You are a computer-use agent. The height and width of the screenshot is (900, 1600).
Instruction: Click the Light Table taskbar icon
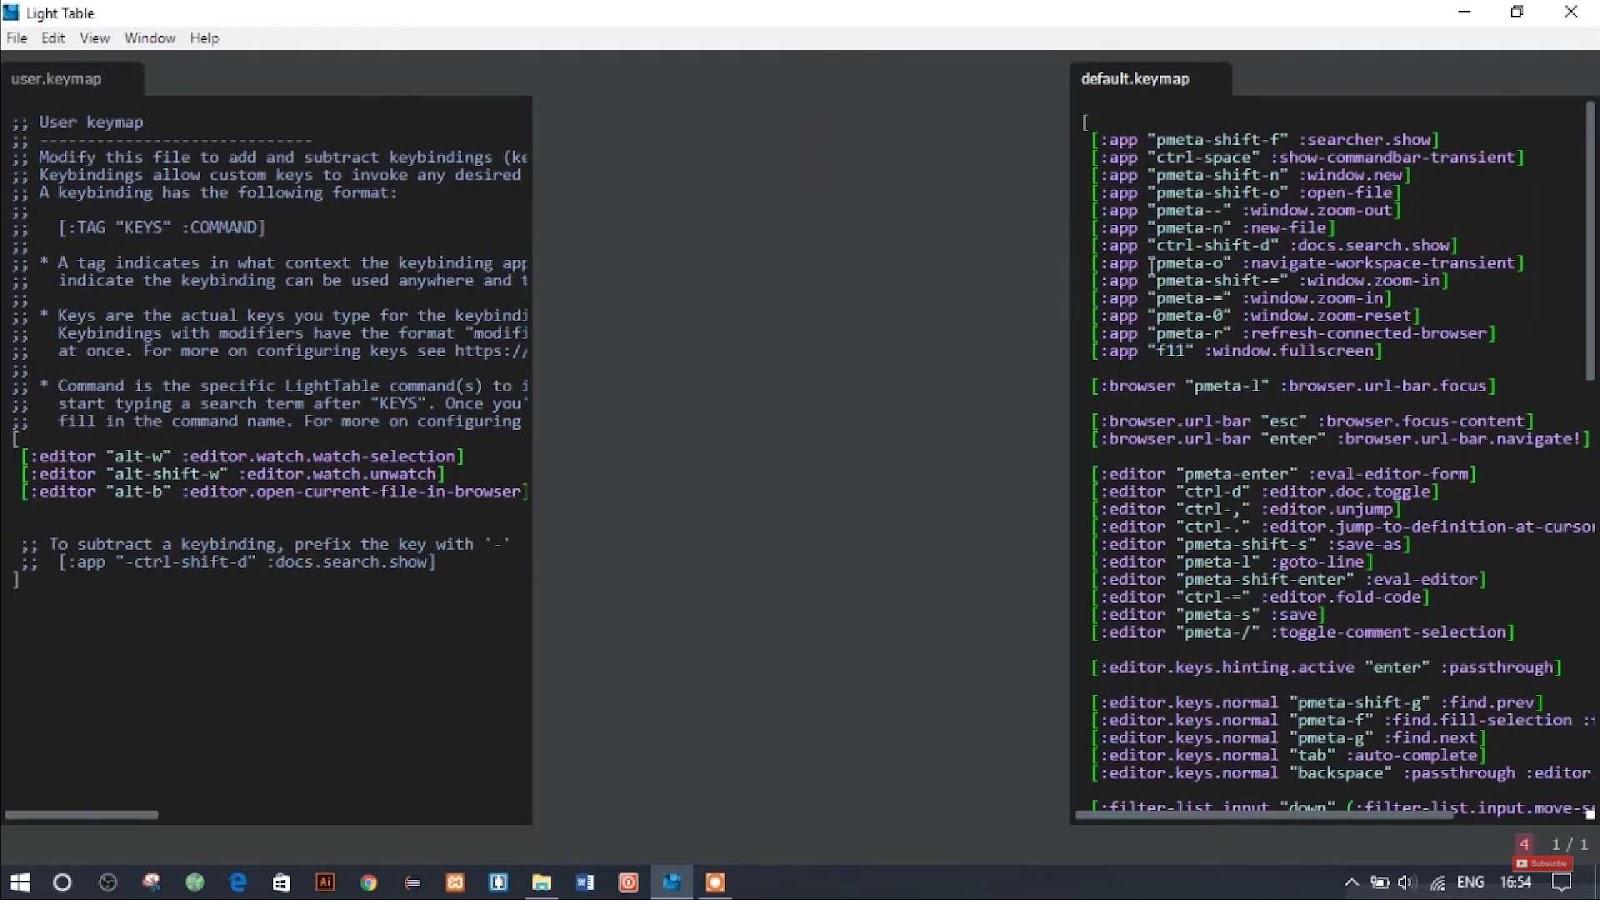point(671,882)
